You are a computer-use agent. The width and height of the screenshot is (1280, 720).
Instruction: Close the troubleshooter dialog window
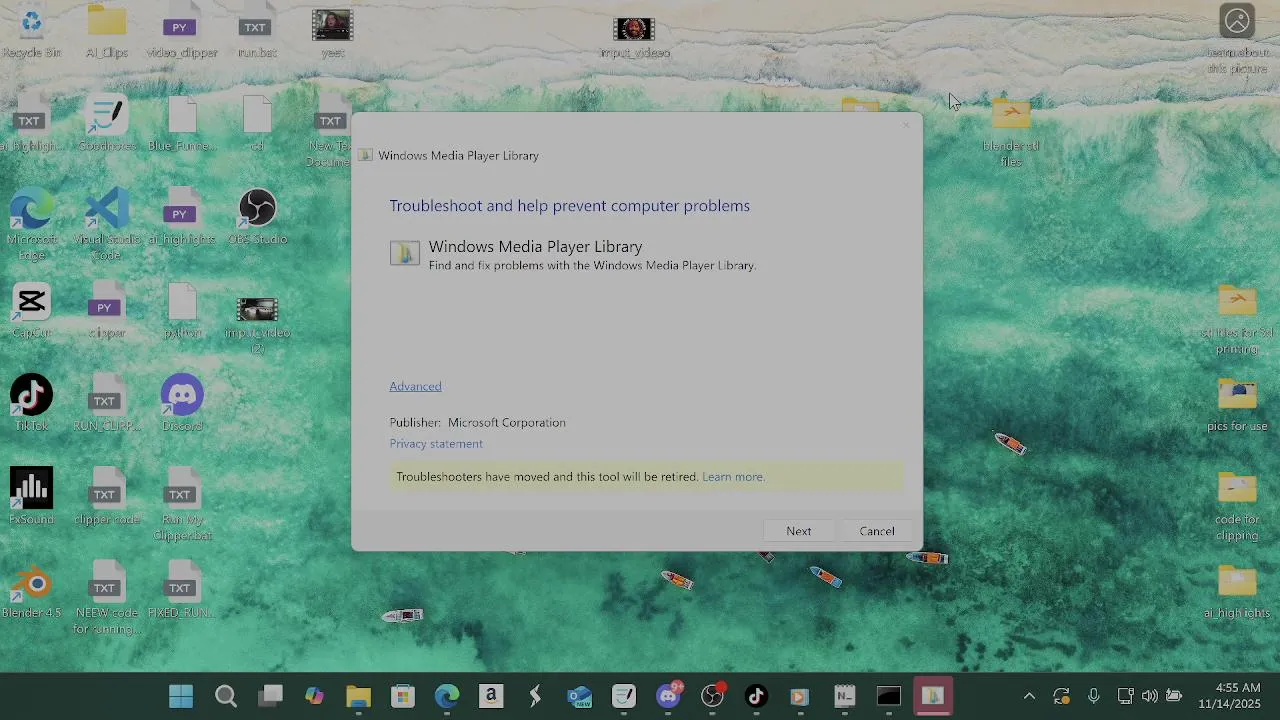[x=906, y=125]
